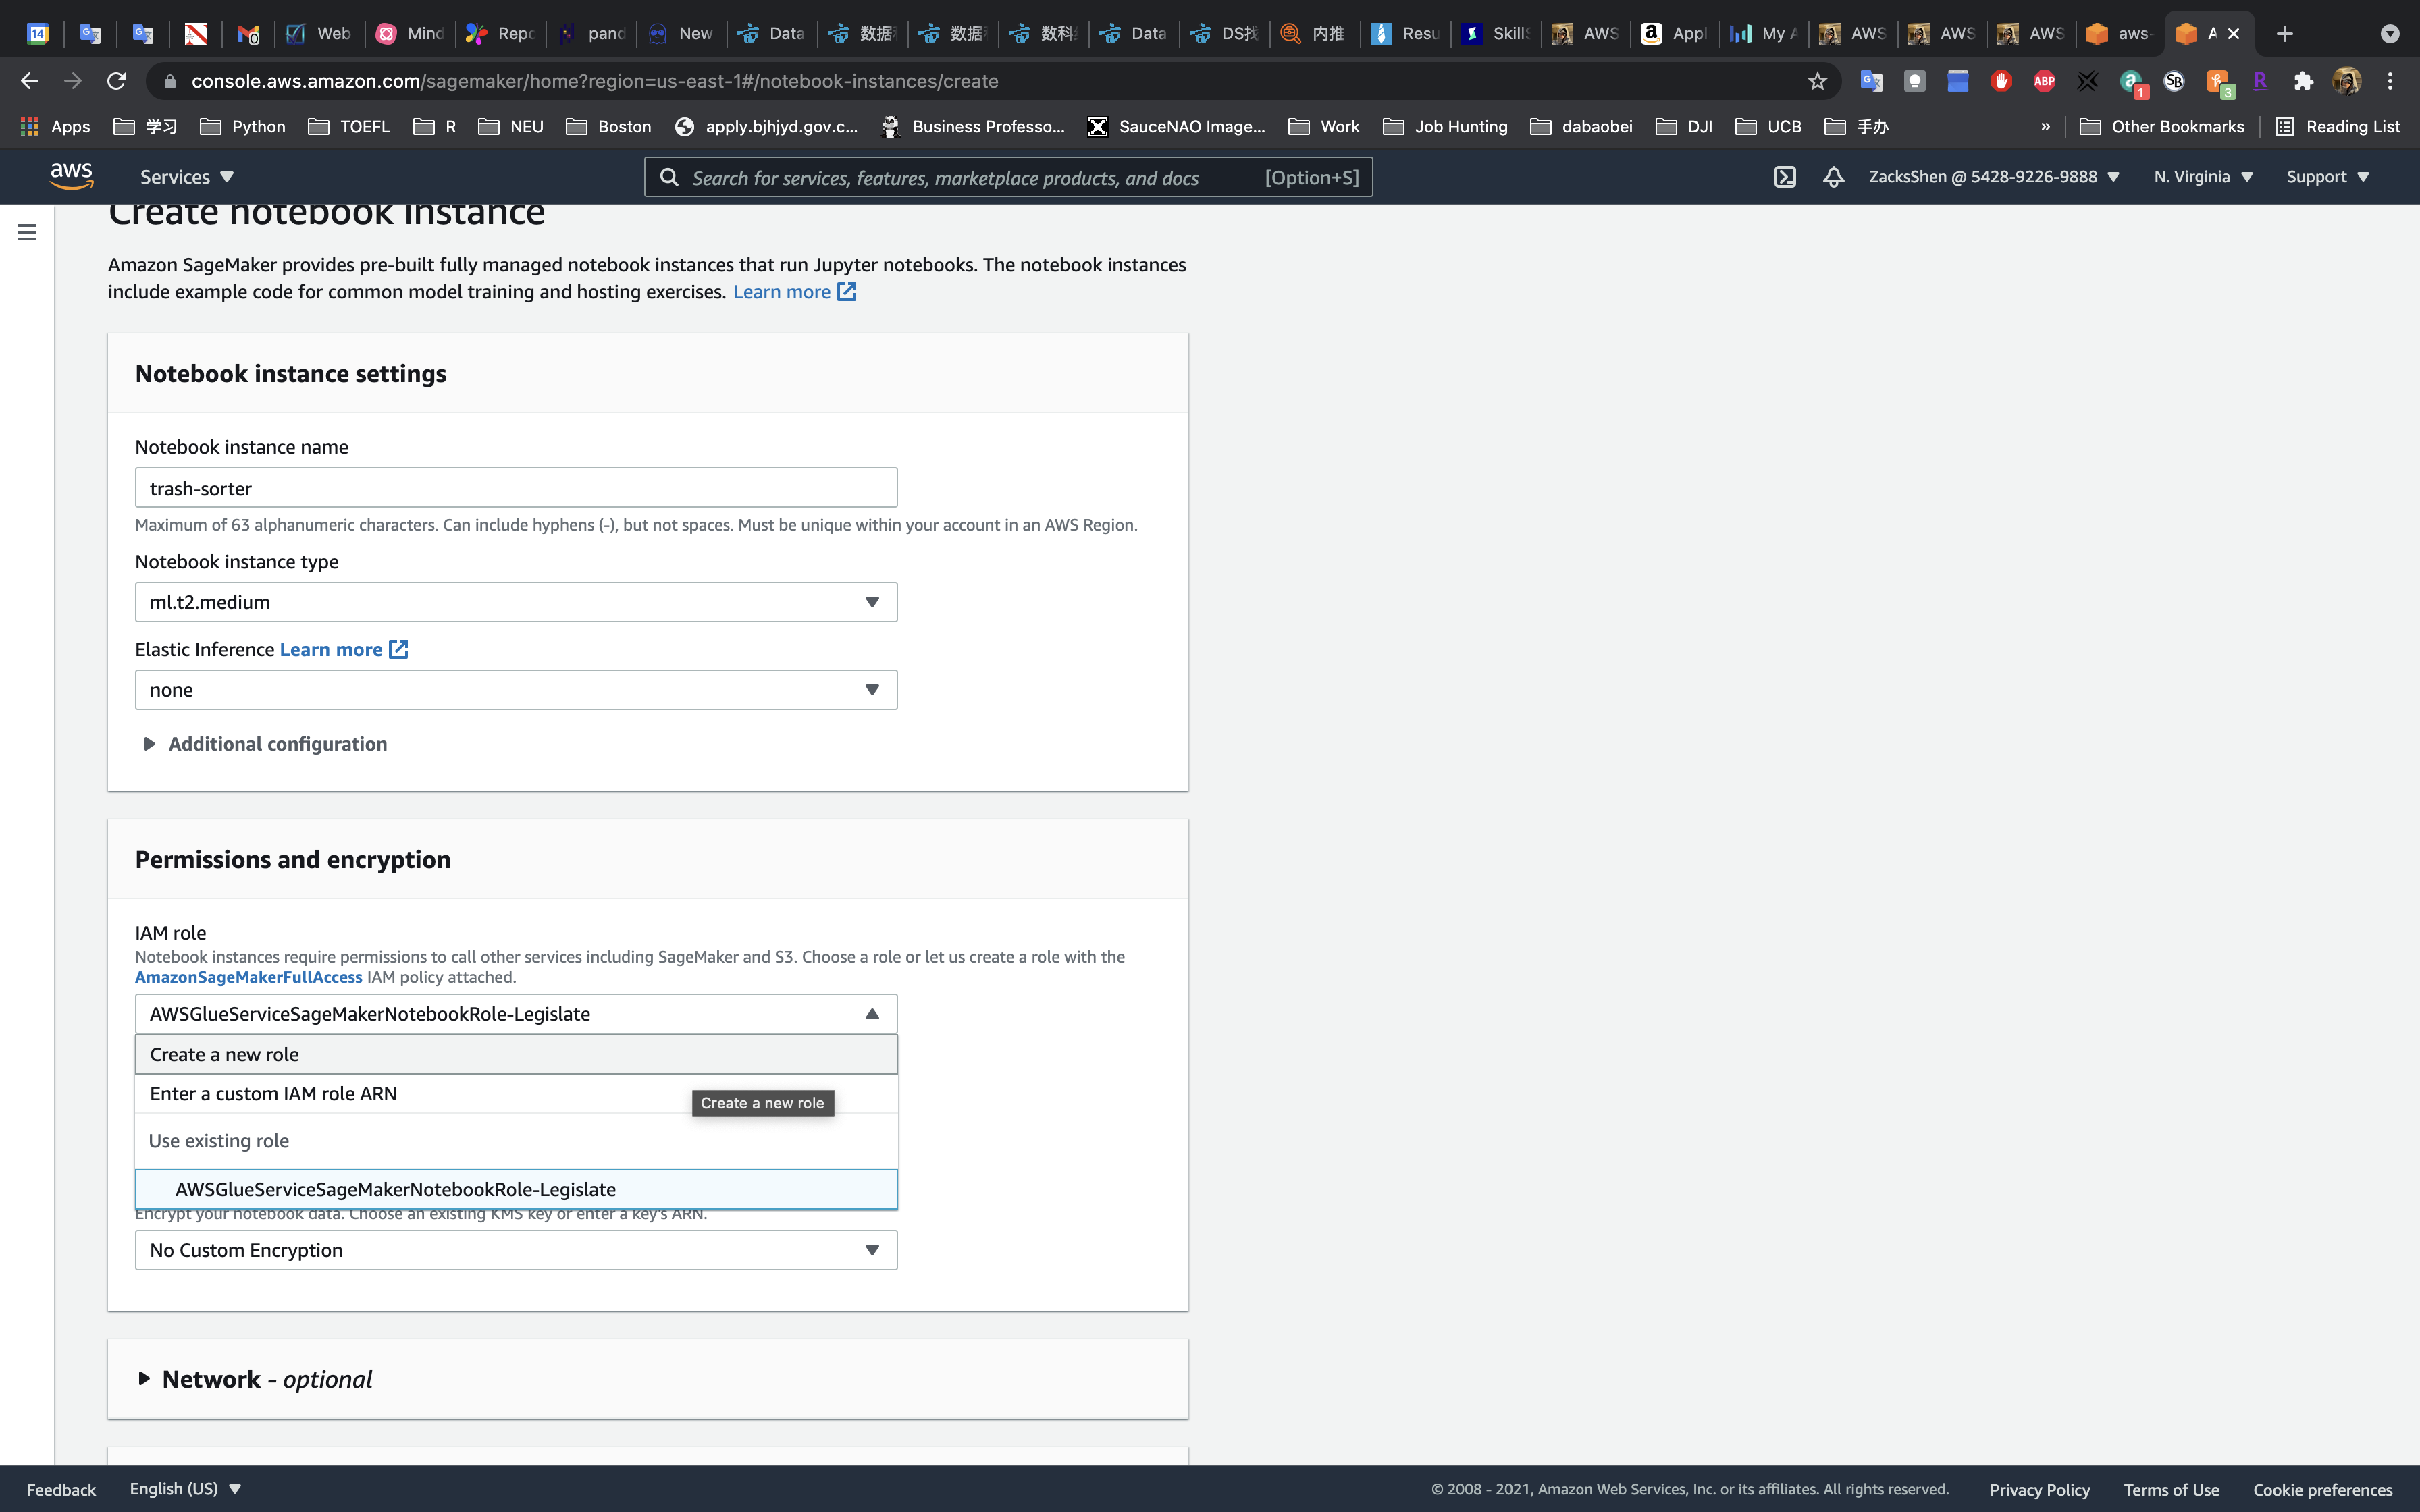Viewport: 2420px width, 1512px height.
Task: Open a new browser tab
Action: [x=2284, y=34]
